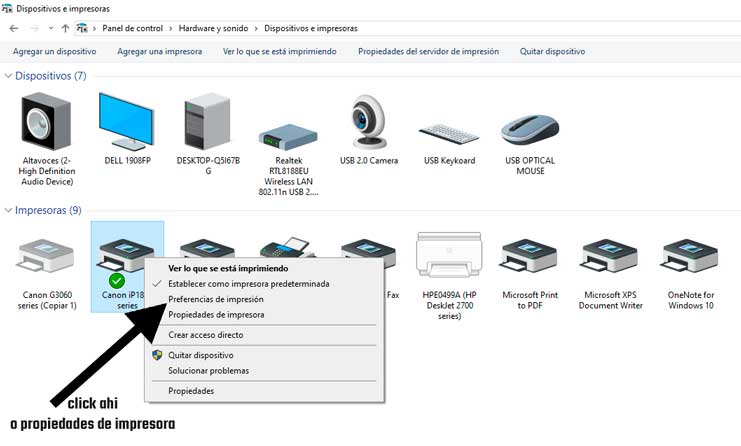
Task: Select the HP DeskJet 2700 printer icon
Action: point(449,260)
